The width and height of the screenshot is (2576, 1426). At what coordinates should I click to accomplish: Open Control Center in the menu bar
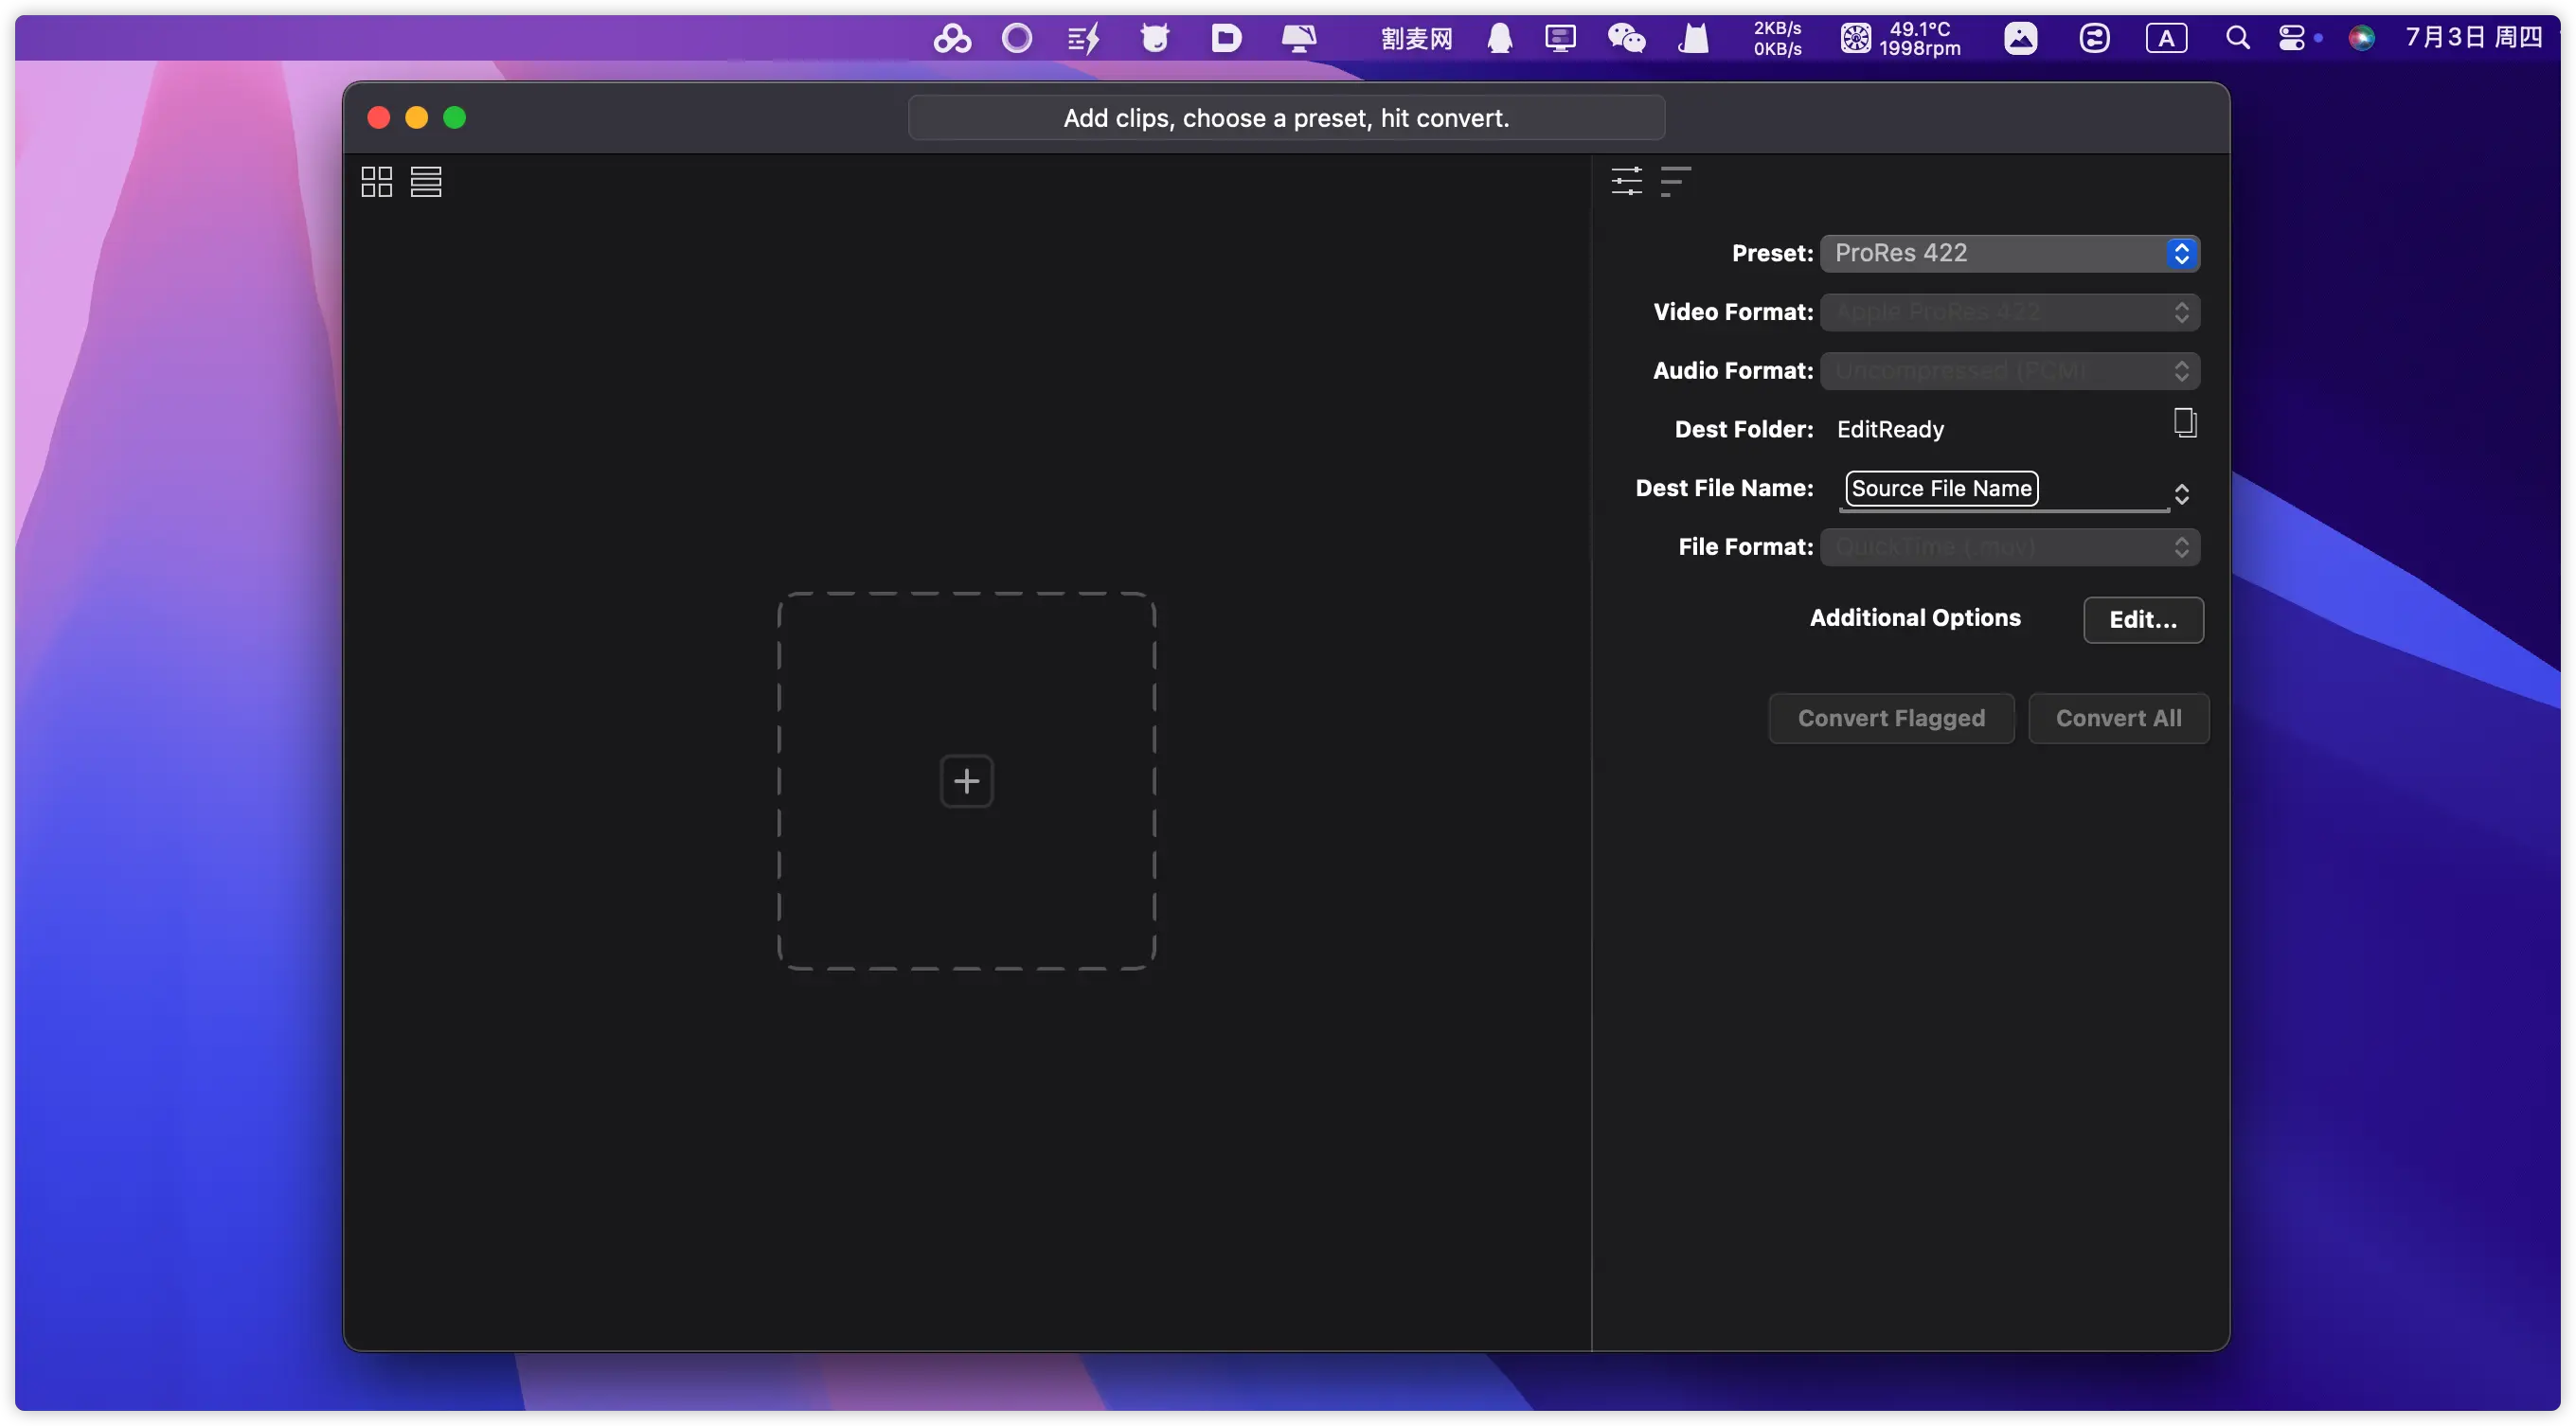pyautogui.click(x=2291, y=38)
